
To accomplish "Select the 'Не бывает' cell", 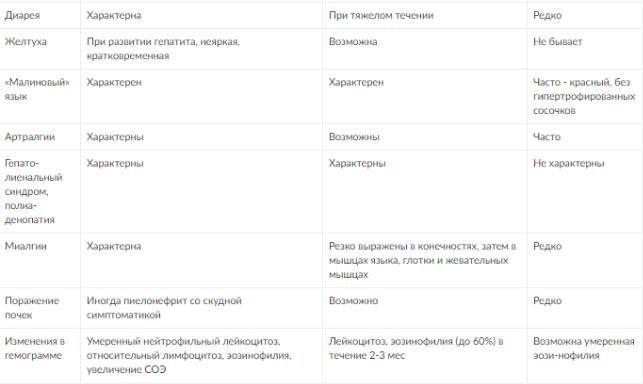I will click(558, 42).
